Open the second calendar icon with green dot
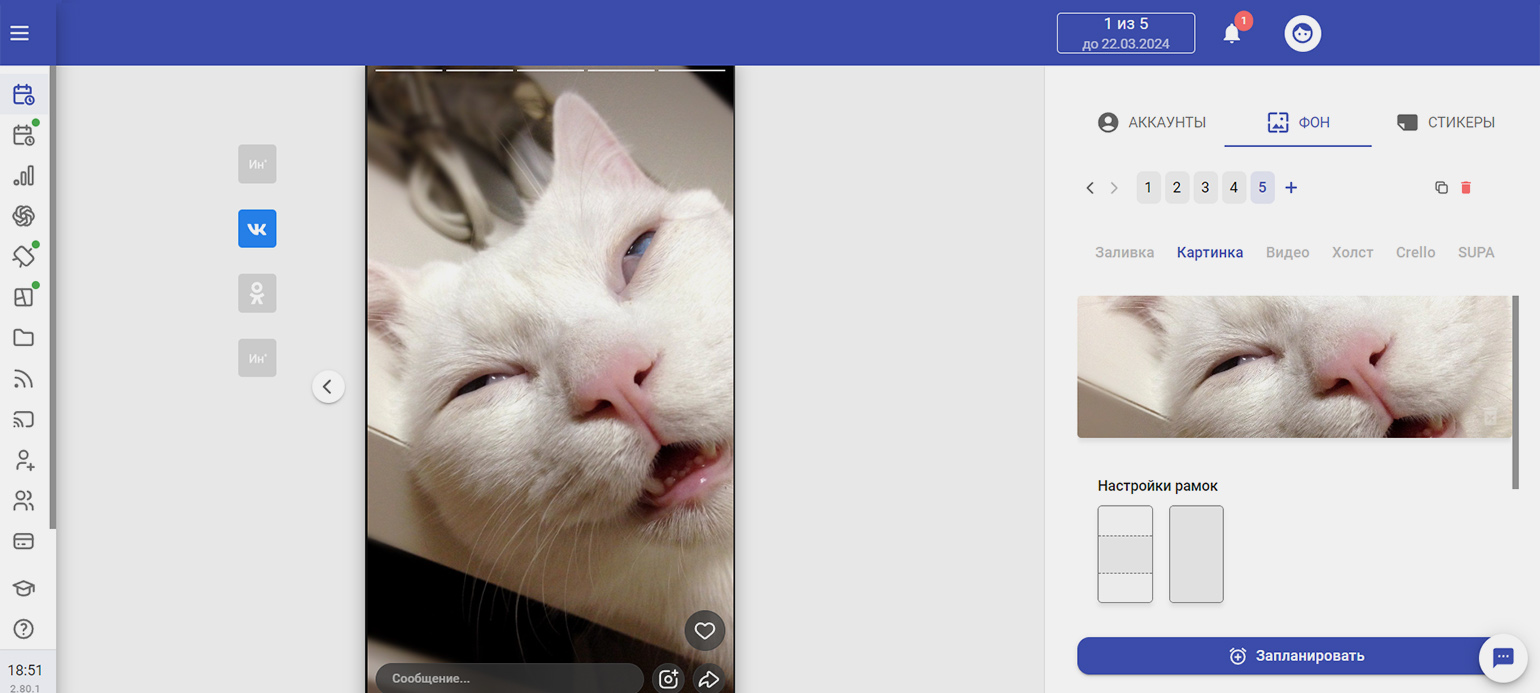This screenshot has width=1540, height=693. pyautogui.click(x=24, y=135)
